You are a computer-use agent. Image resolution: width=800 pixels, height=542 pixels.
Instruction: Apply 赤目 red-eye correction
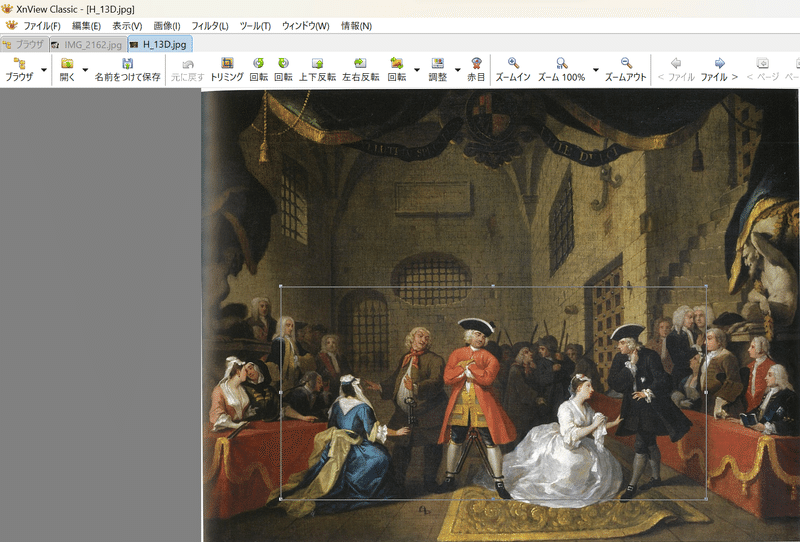(x=476, y=69)
